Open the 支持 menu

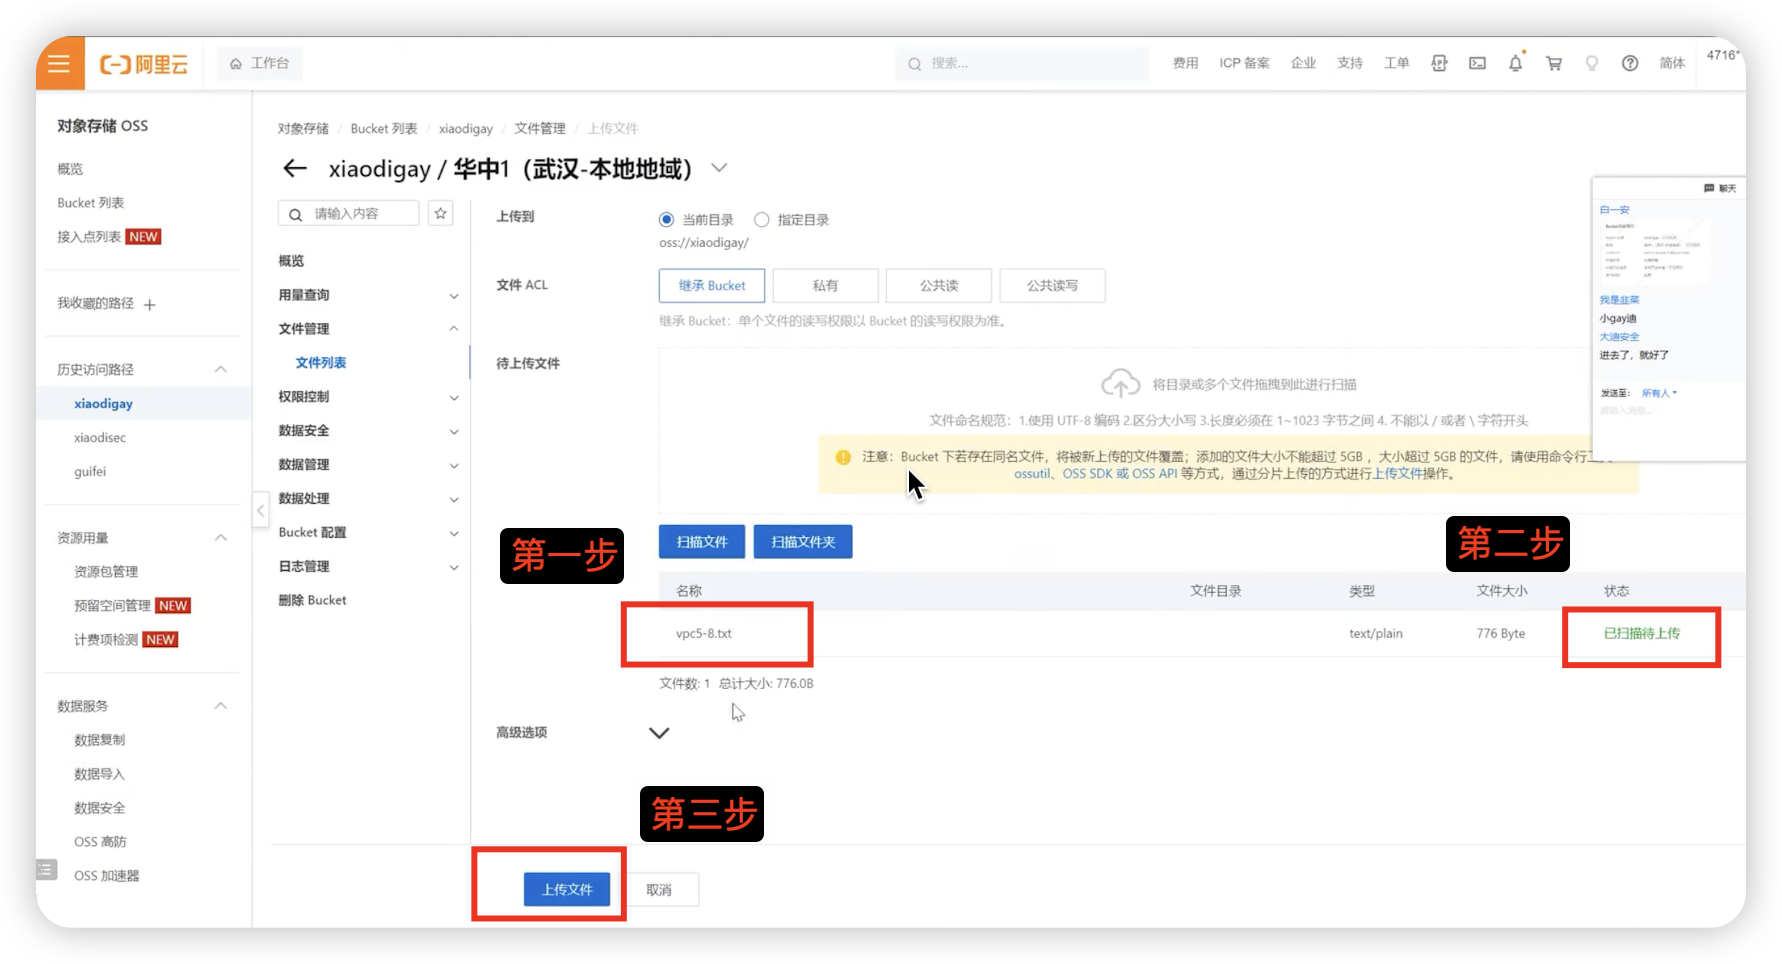(1350, 63)
